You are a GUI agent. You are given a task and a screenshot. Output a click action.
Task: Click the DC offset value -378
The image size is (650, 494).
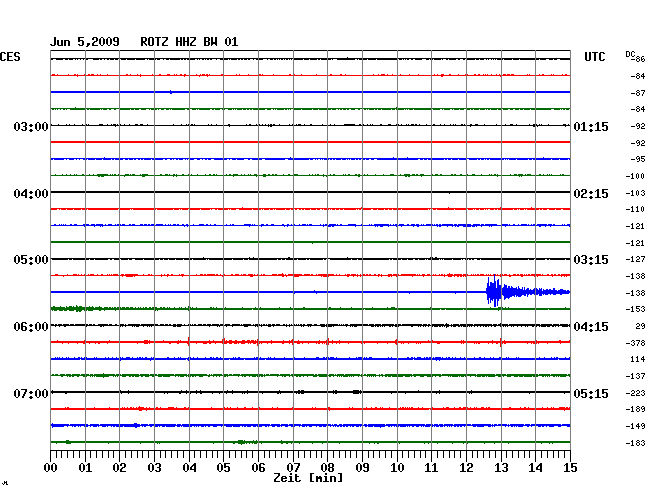pyautogui.click(x=635, y=343)
